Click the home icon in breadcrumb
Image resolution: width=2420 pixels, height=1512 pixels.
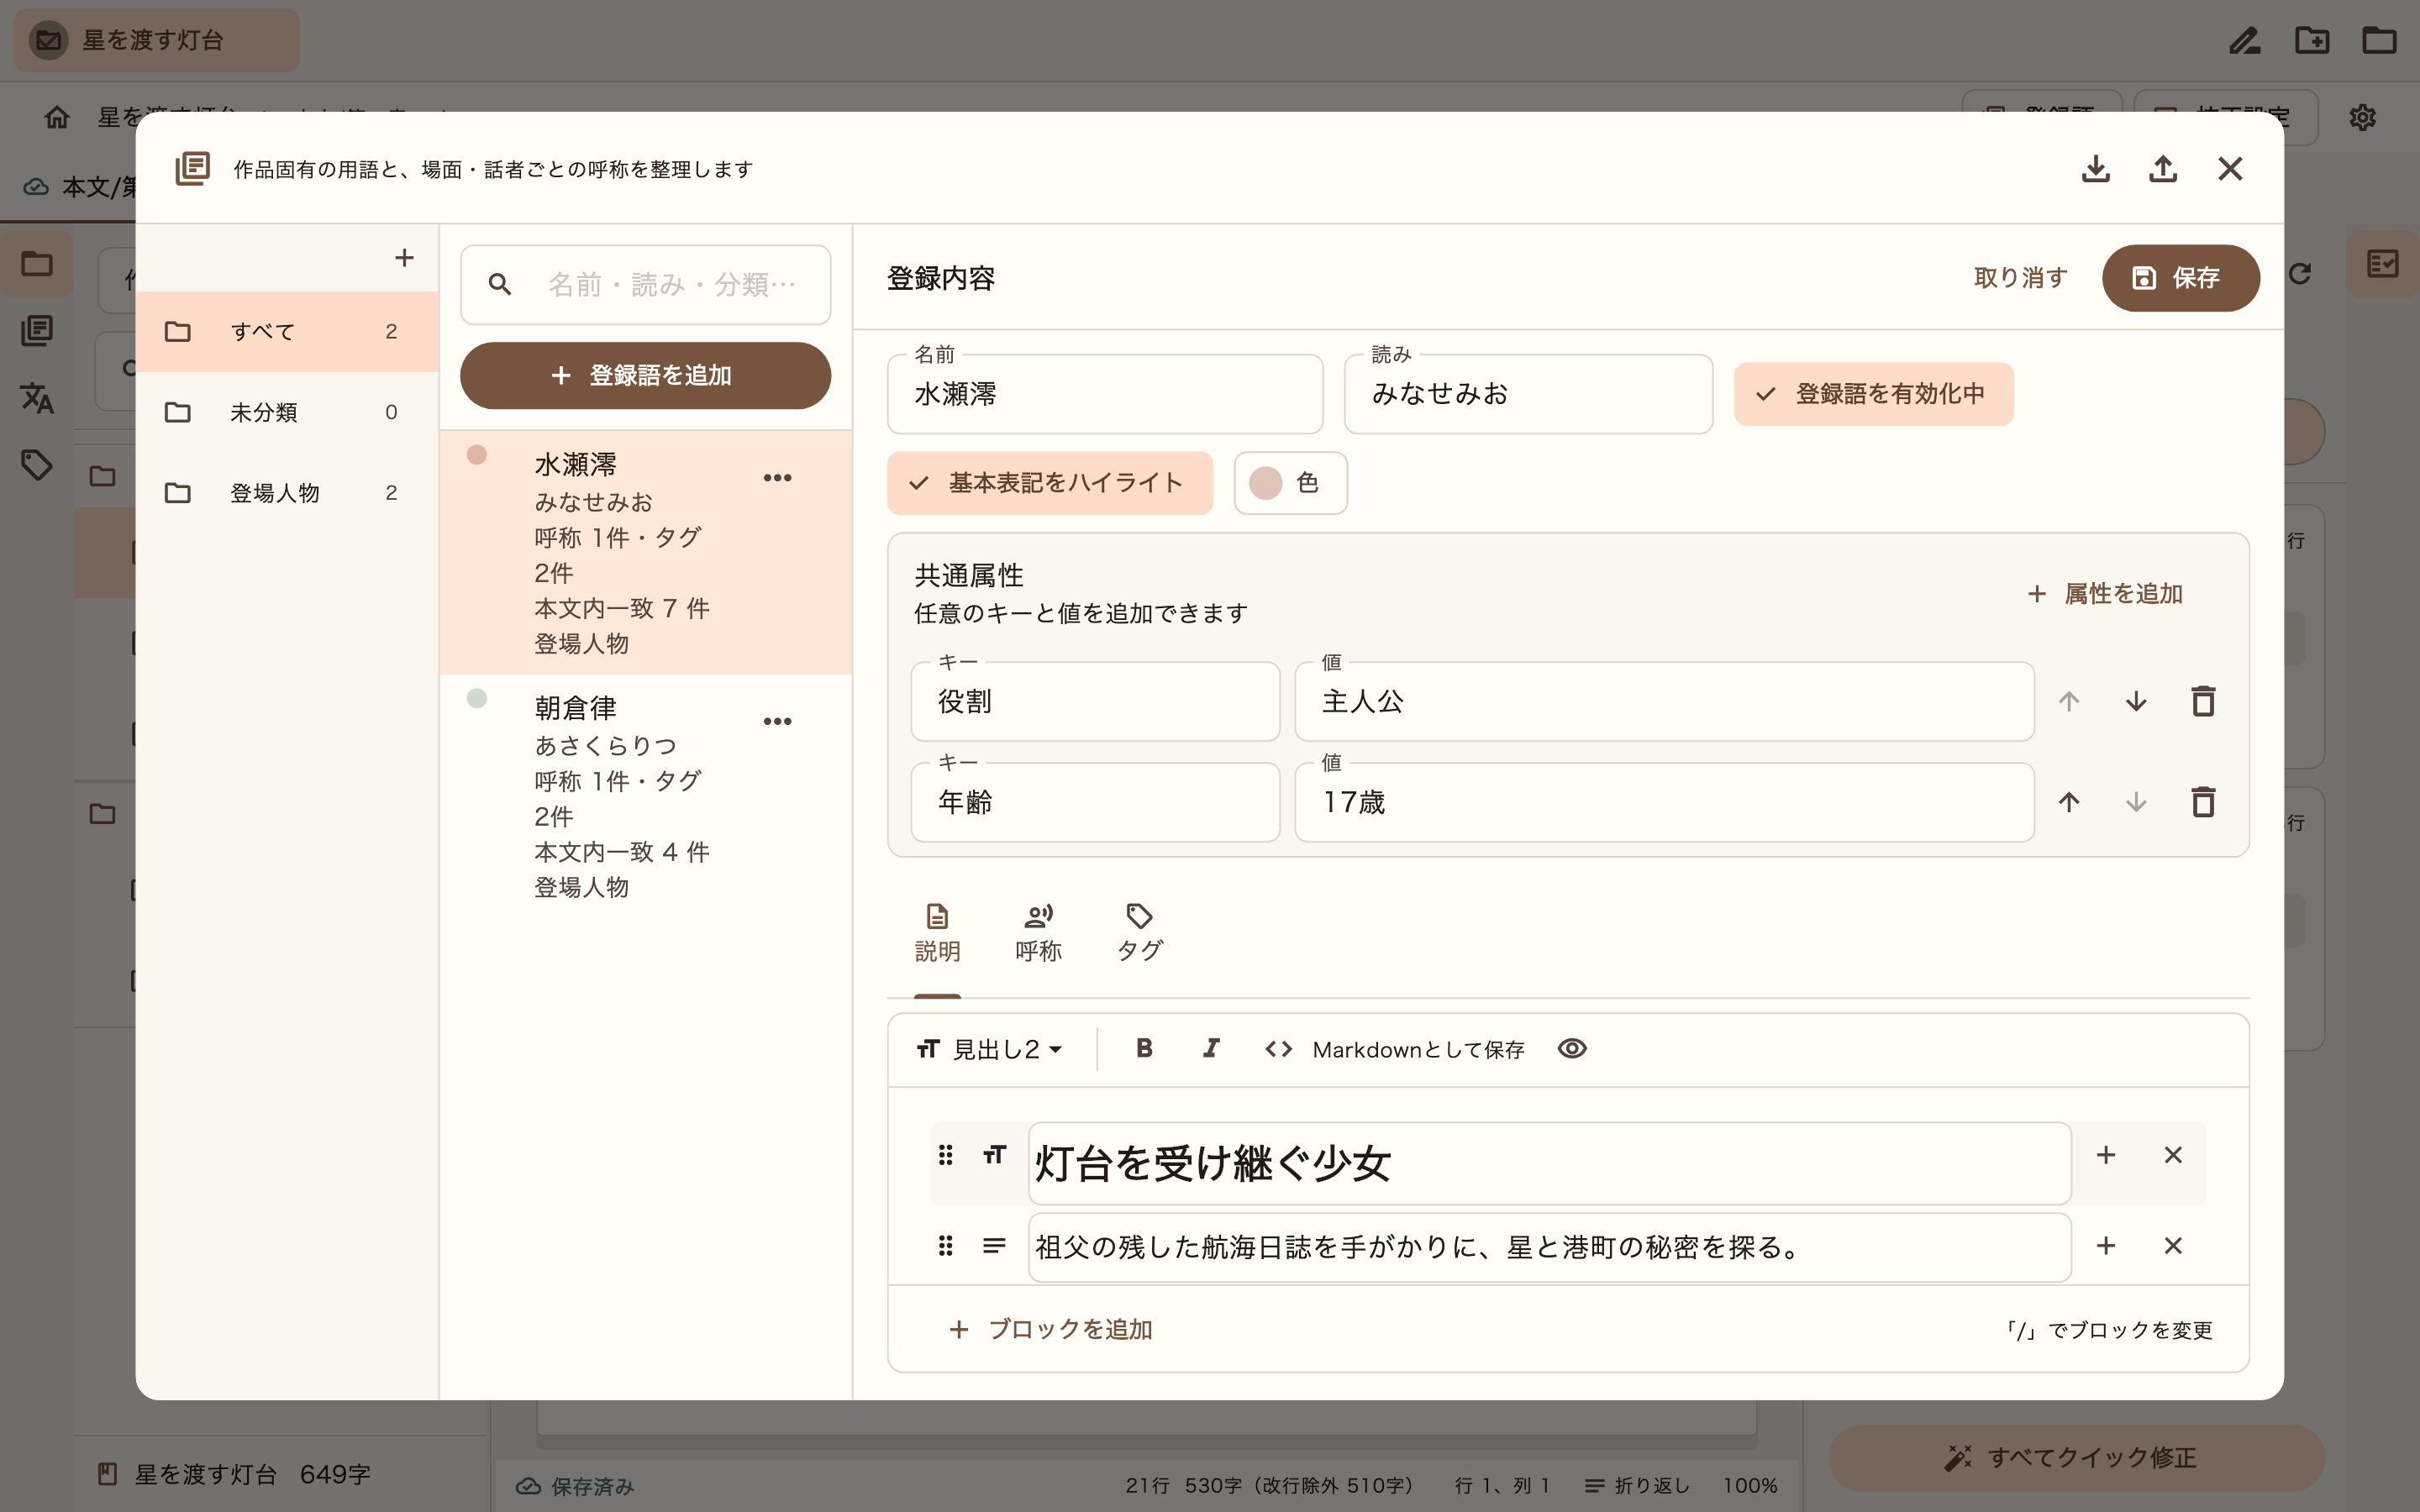tap(57, 118)
